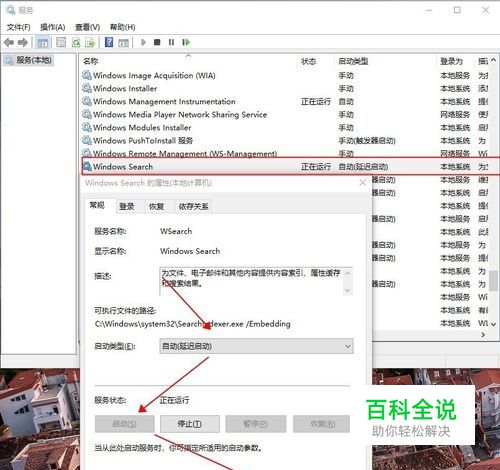Image resolution: width=500 pixels, height=470 pixels.
Task: Click the vertical scrollbar thumb of services list
Action: click(x=494, y=280)
